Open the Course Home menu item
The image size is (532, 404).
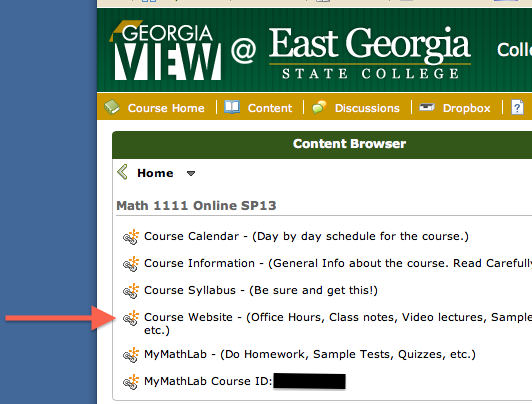point(166,108)
